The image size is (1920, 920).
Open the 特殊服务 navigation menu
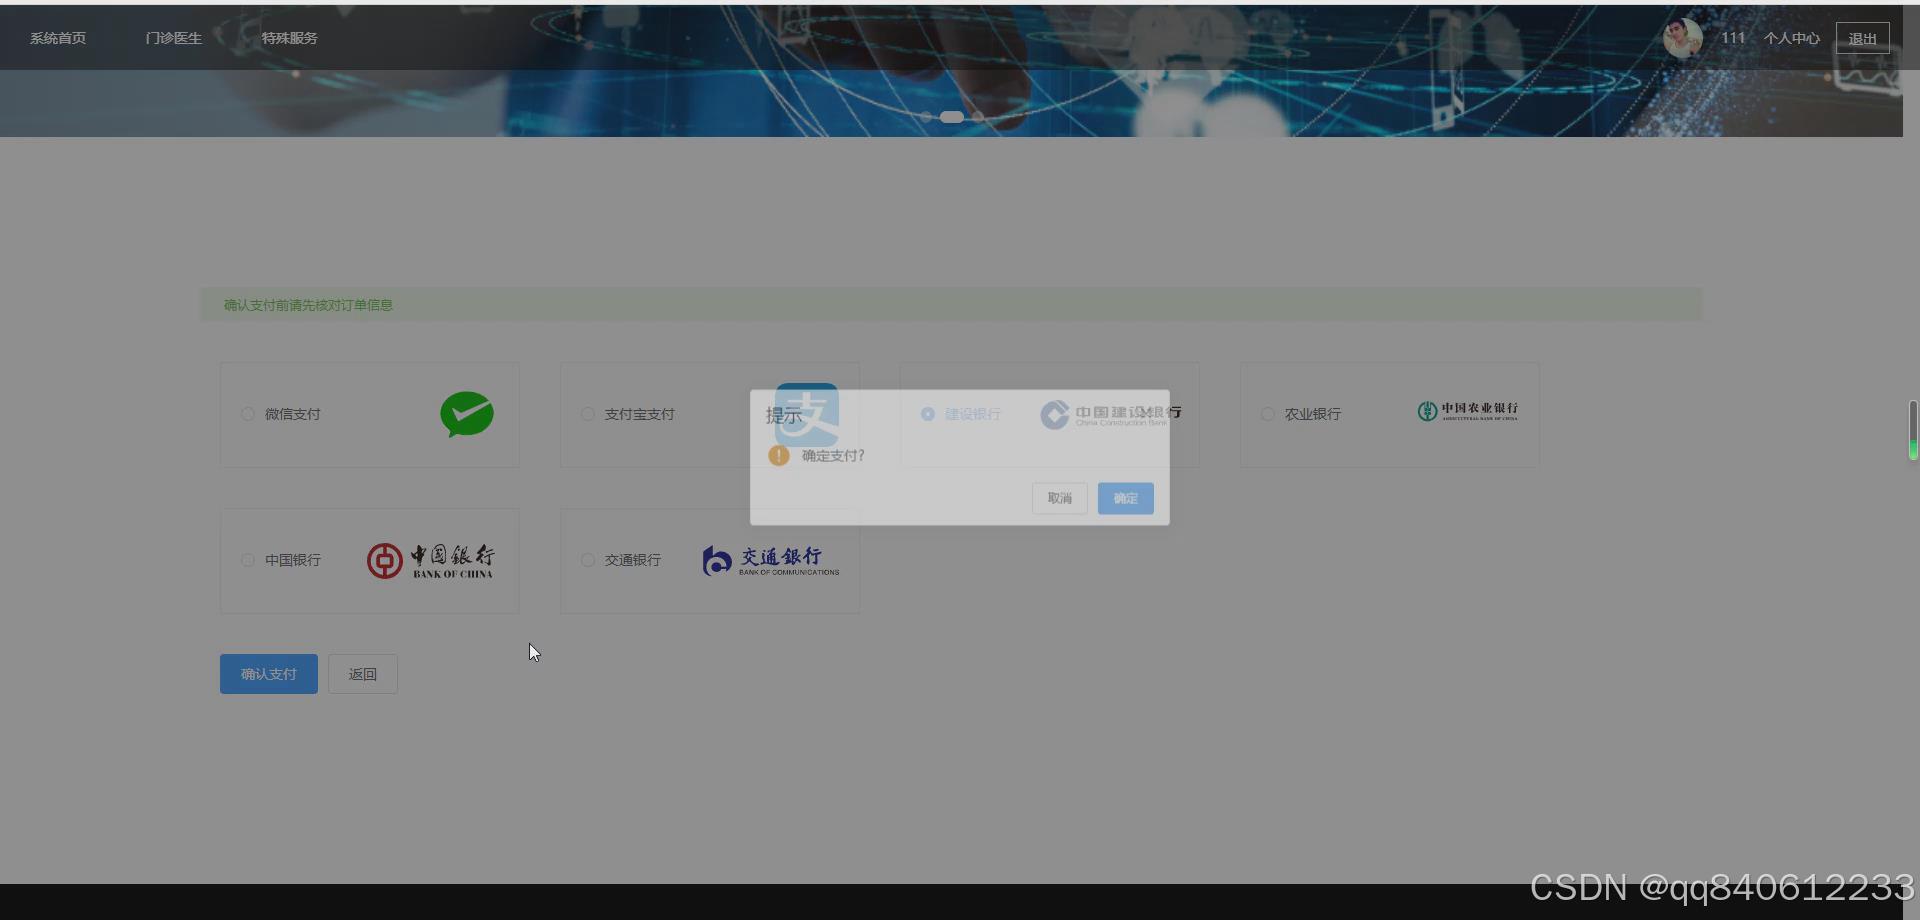289,38
